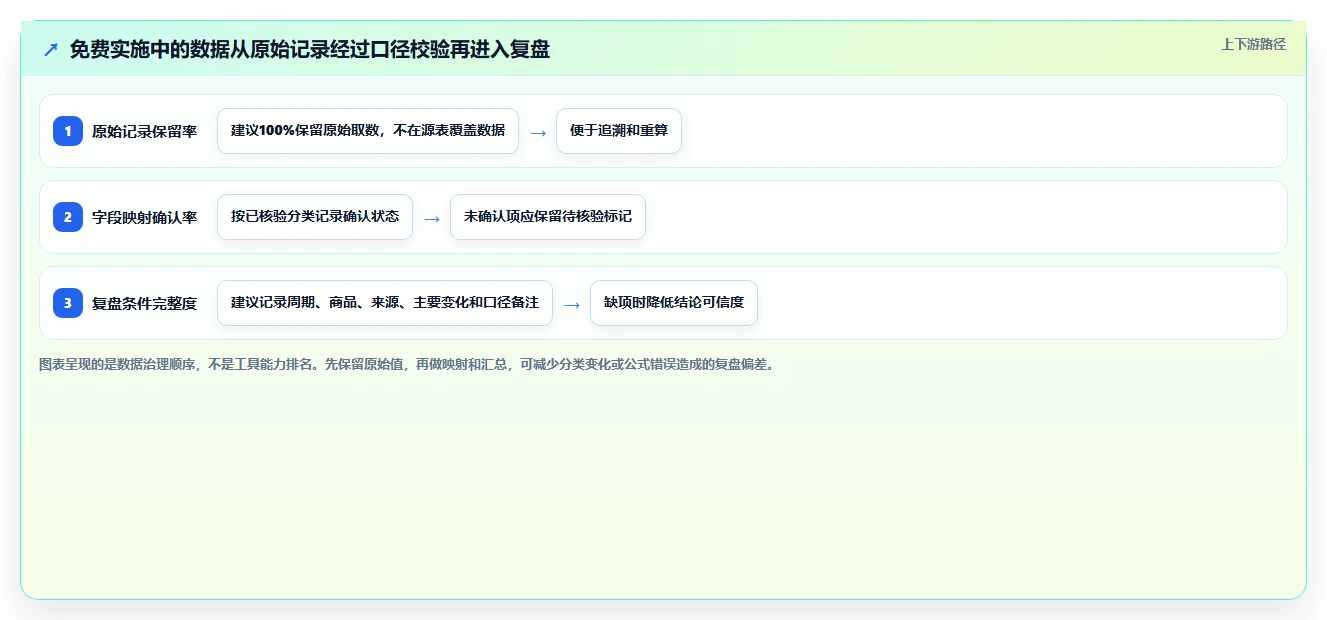1327x620 pixels.
Task: Click the 上下游路径 label
Action: click(x=1253, y=45)
